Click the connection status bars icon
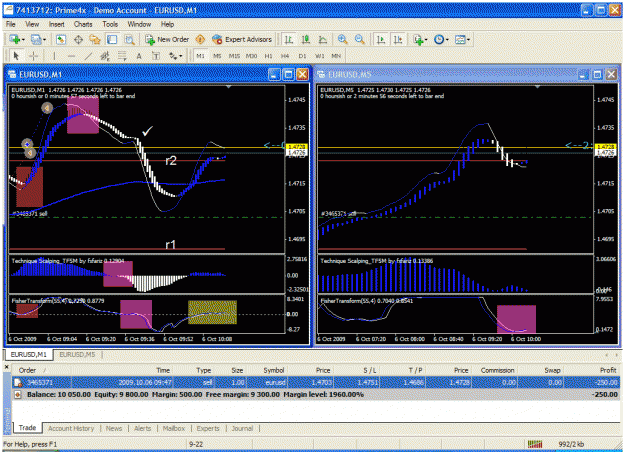 coord(535,444)
